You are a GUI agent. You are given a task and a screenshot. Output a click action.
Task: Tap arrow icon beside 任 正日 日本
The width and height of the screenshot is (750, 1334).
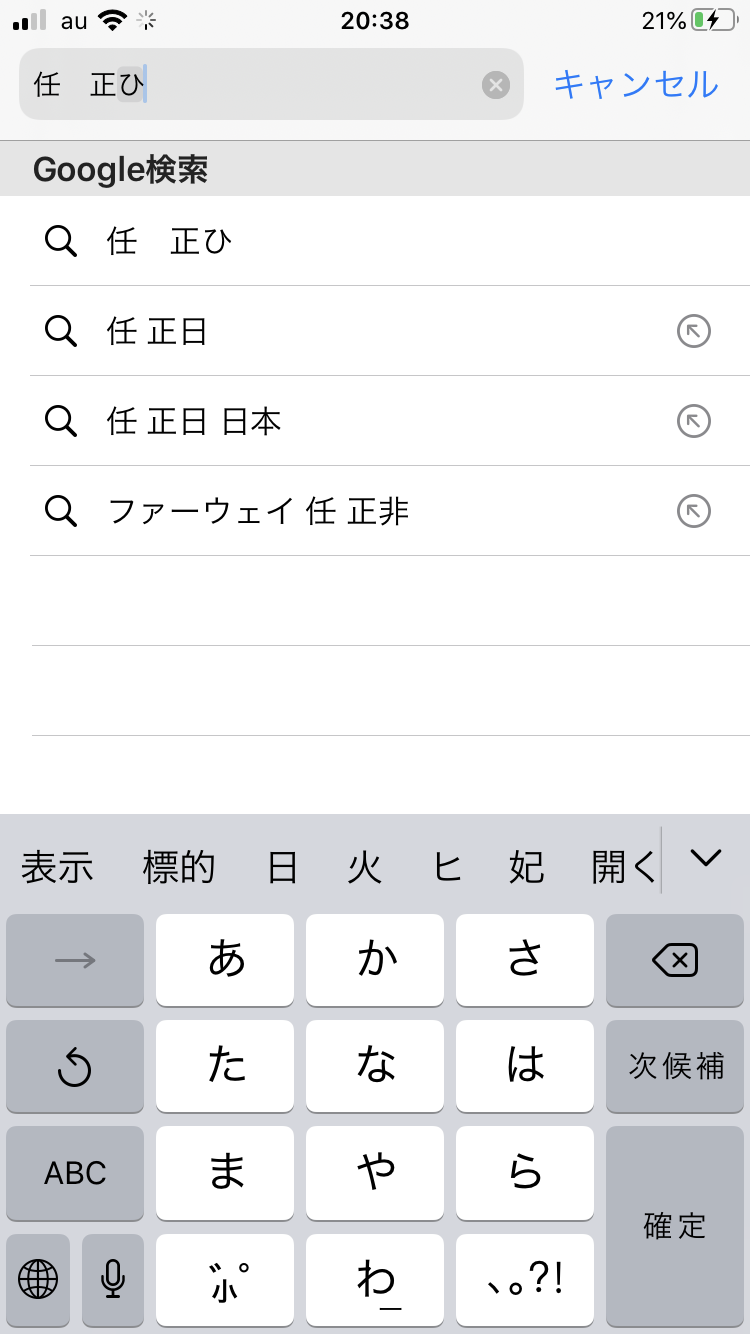tap(694, 421)
